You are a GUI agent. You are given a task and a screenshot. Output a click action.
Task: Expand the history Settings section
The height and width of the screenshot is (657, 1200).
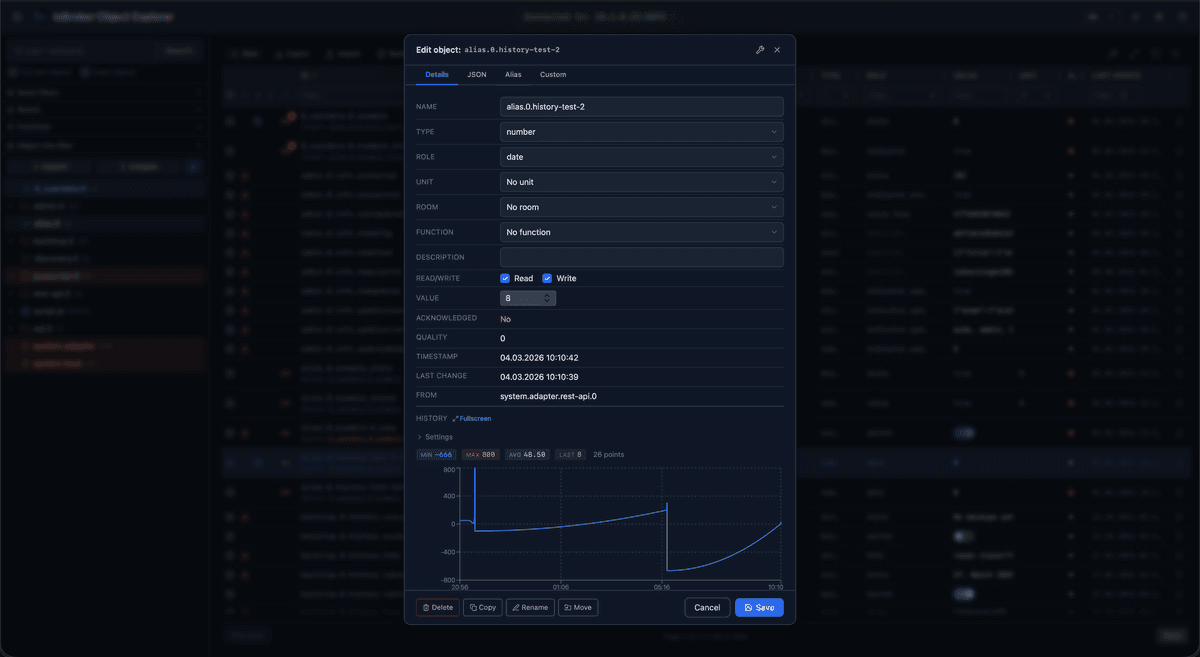coord(435,437)
